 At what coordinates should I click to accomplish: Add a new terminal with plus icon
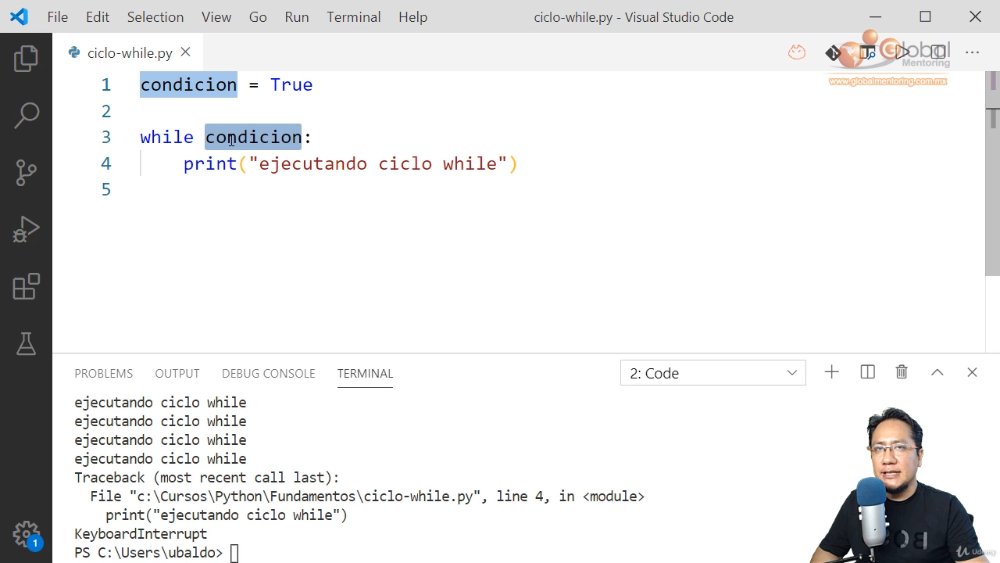pyautogui.click(x=832, y=372)
